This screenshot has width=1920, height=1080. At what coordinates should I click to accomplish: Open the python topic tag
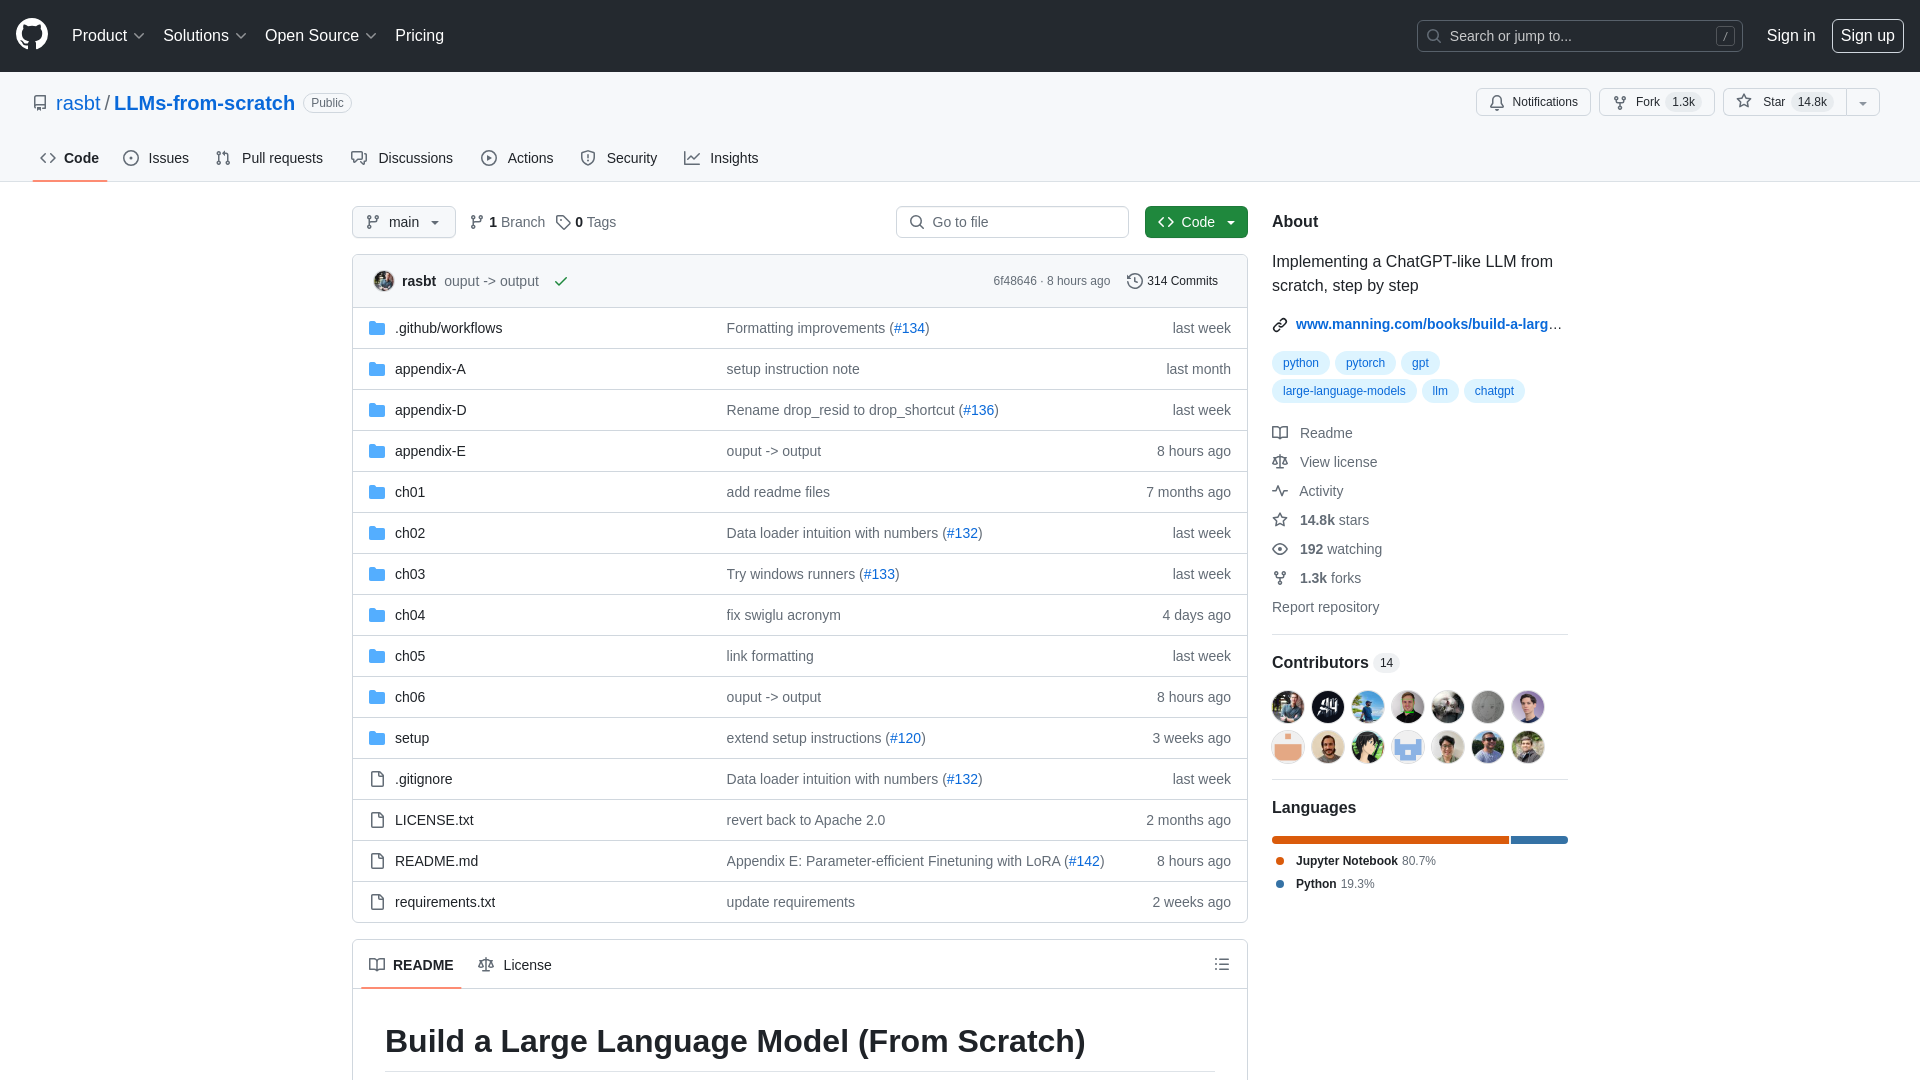click(1300, 363)
